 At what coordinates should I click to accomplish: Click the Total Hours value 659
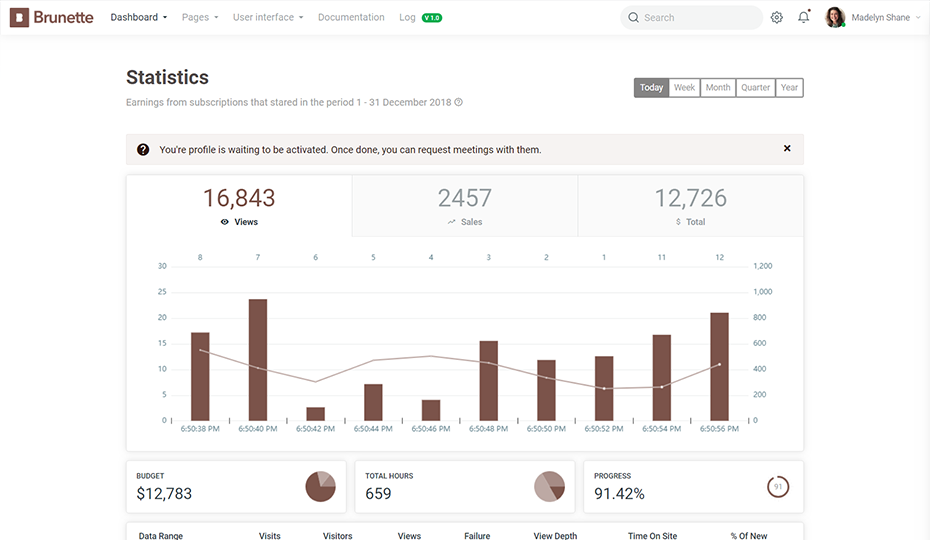[x=378, y=494]
